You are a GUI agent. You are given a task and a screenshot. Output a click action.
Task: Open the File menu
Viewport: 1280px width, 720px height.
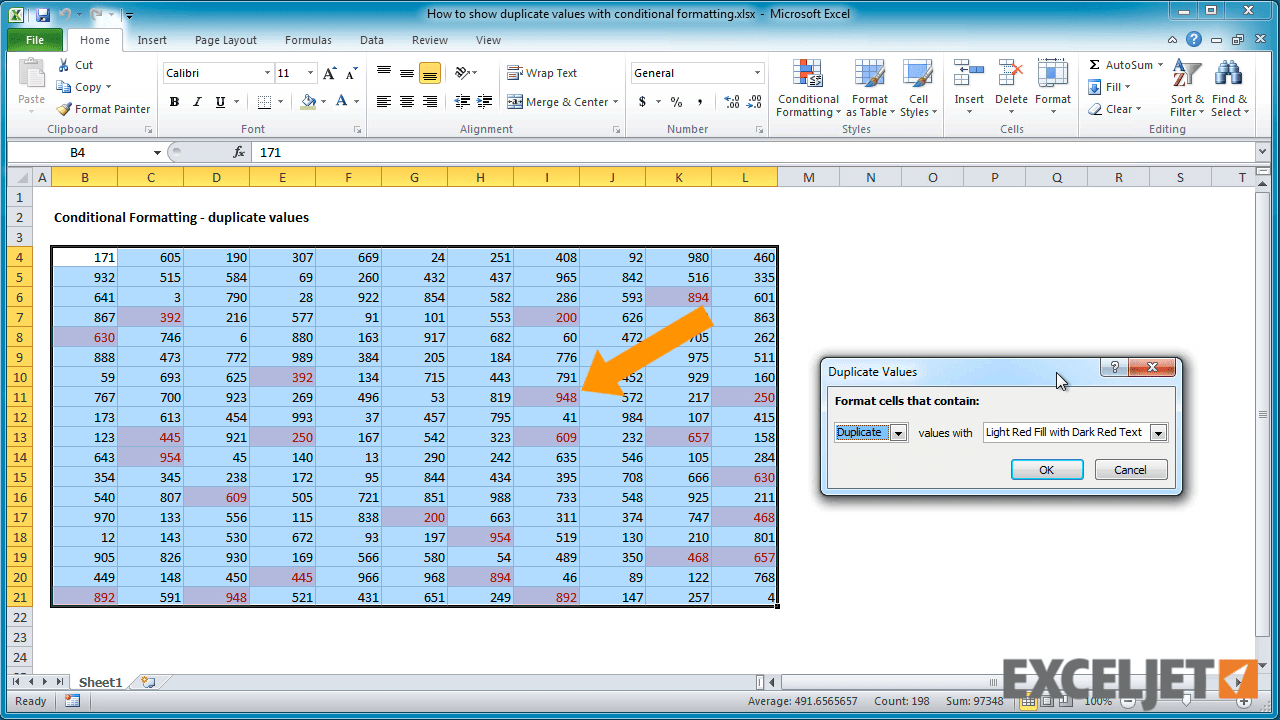tap(34, 39)
